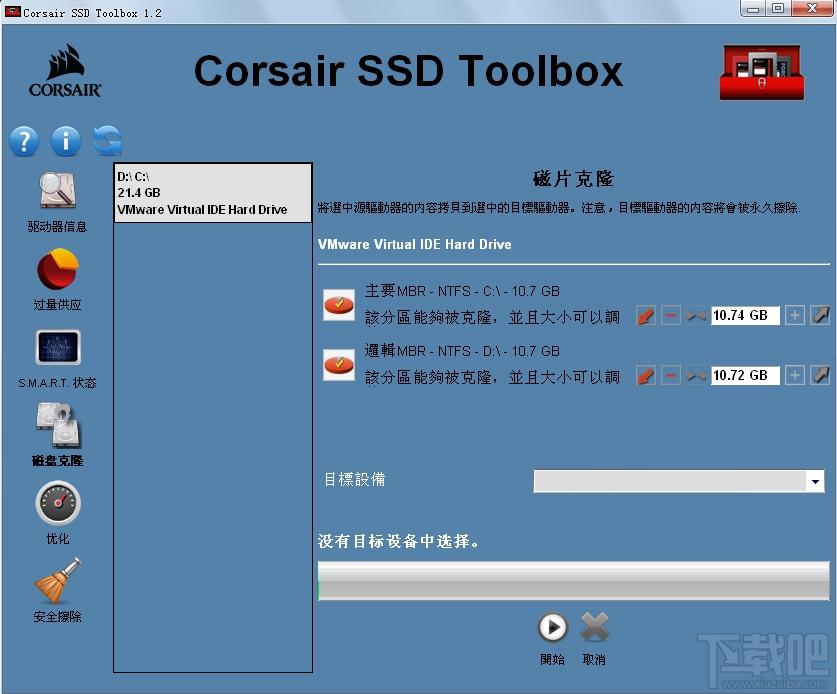Click the expand arrow icon on the C:\ row

click(820, 316)
